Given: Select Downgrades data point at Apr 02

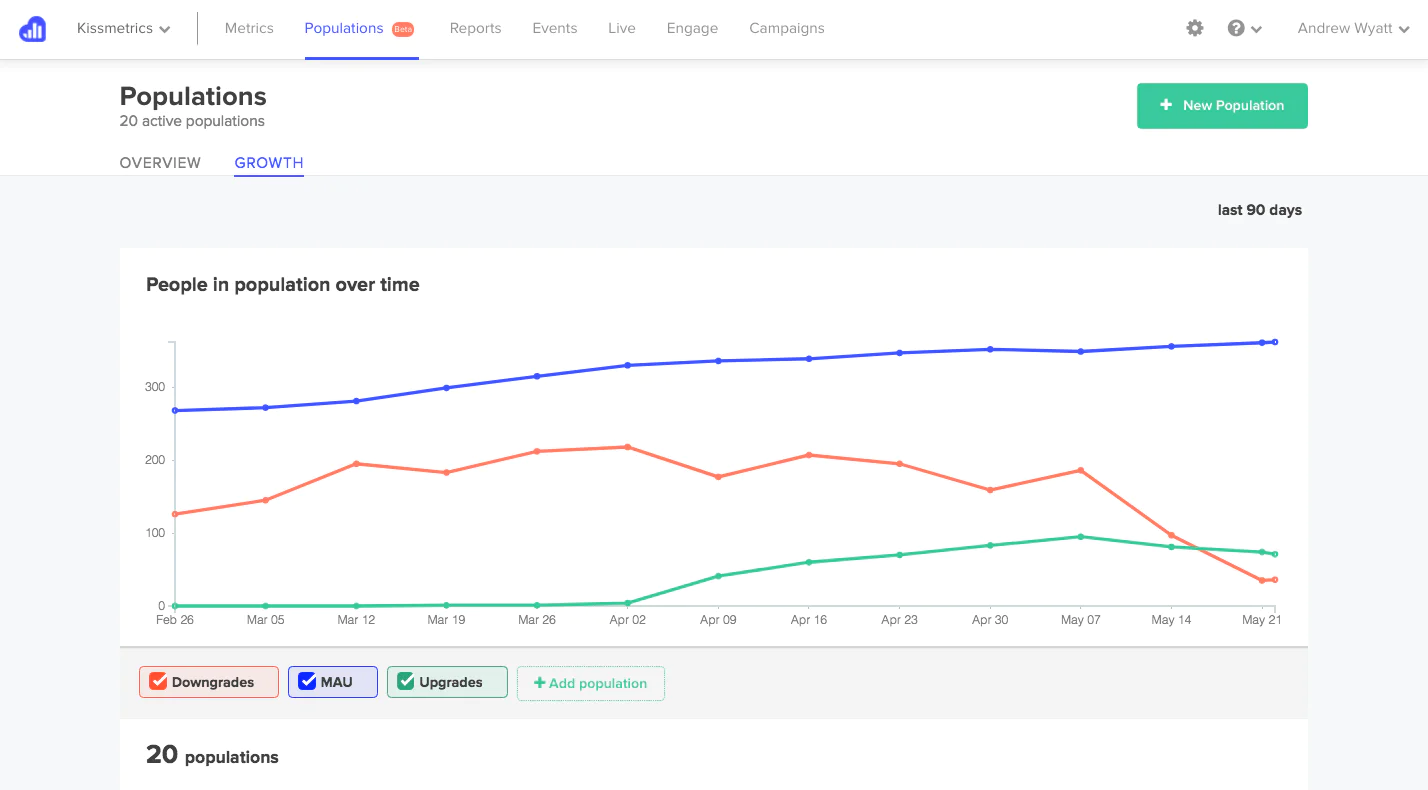Looking at the screenshot, I should coord(627,447).
